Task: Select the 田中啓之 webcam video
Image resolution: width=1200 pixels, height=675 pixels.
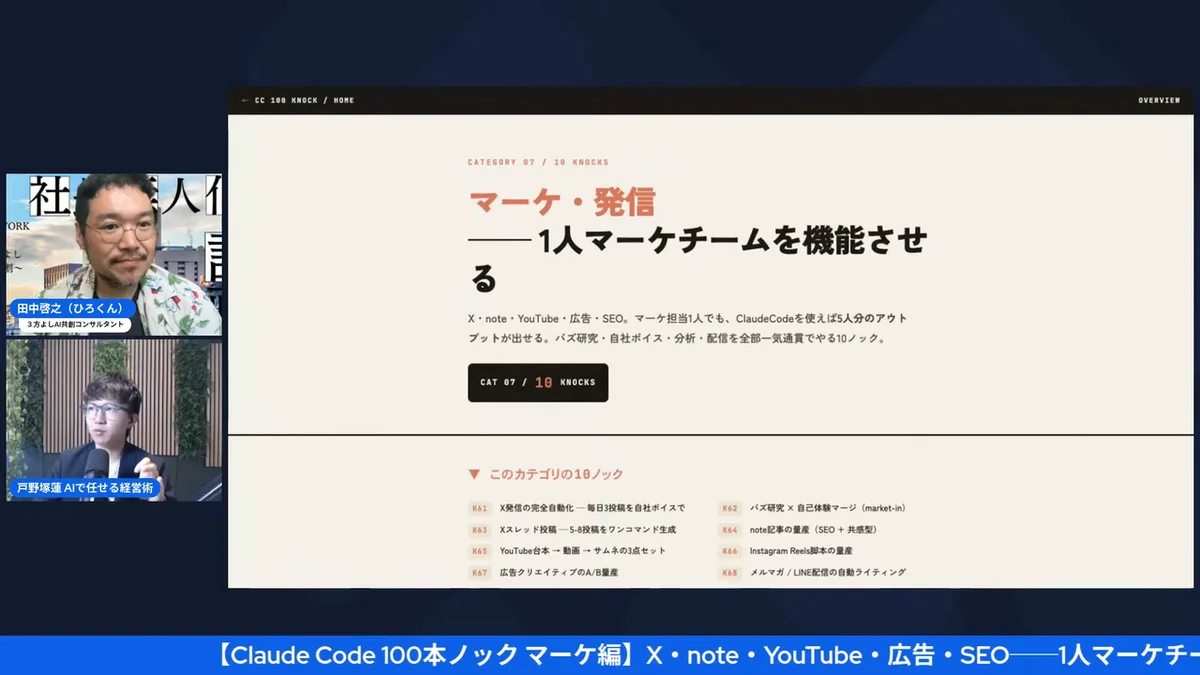Action: pos(114,255)
